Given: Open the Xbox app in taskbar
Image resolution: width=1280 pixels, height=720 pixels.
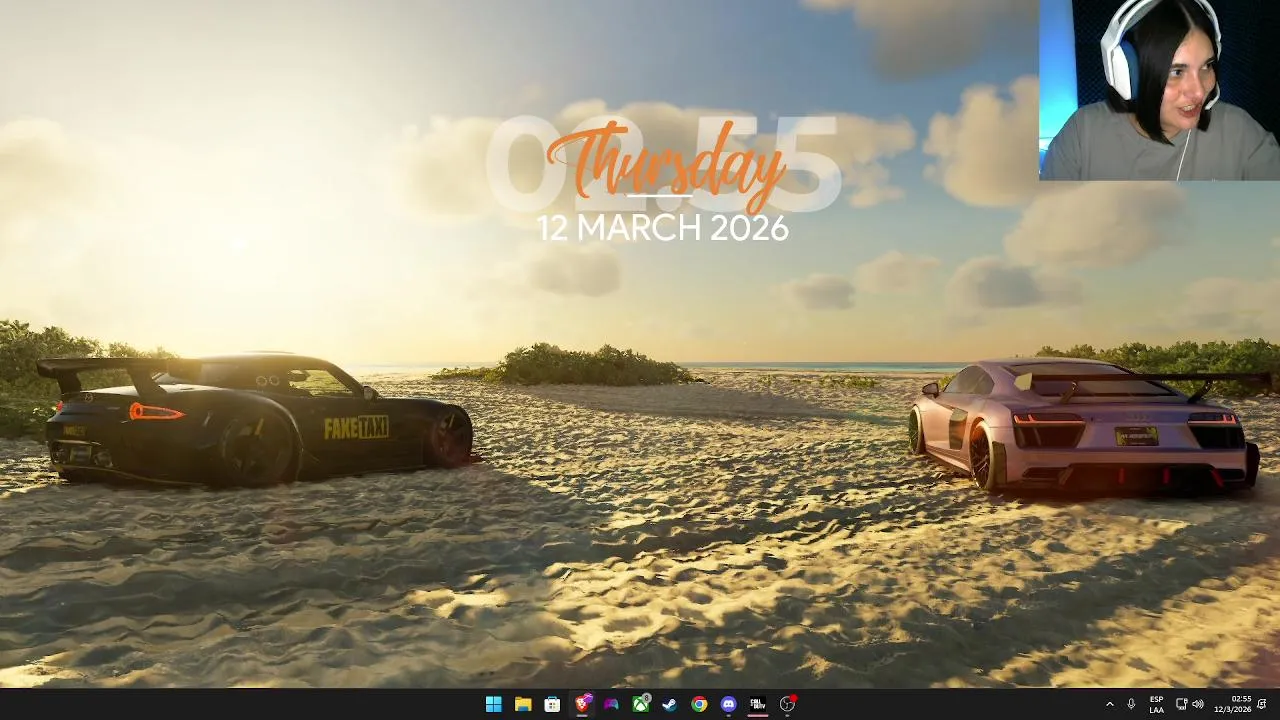Looking at the screenshot, I should click(641, 704).
